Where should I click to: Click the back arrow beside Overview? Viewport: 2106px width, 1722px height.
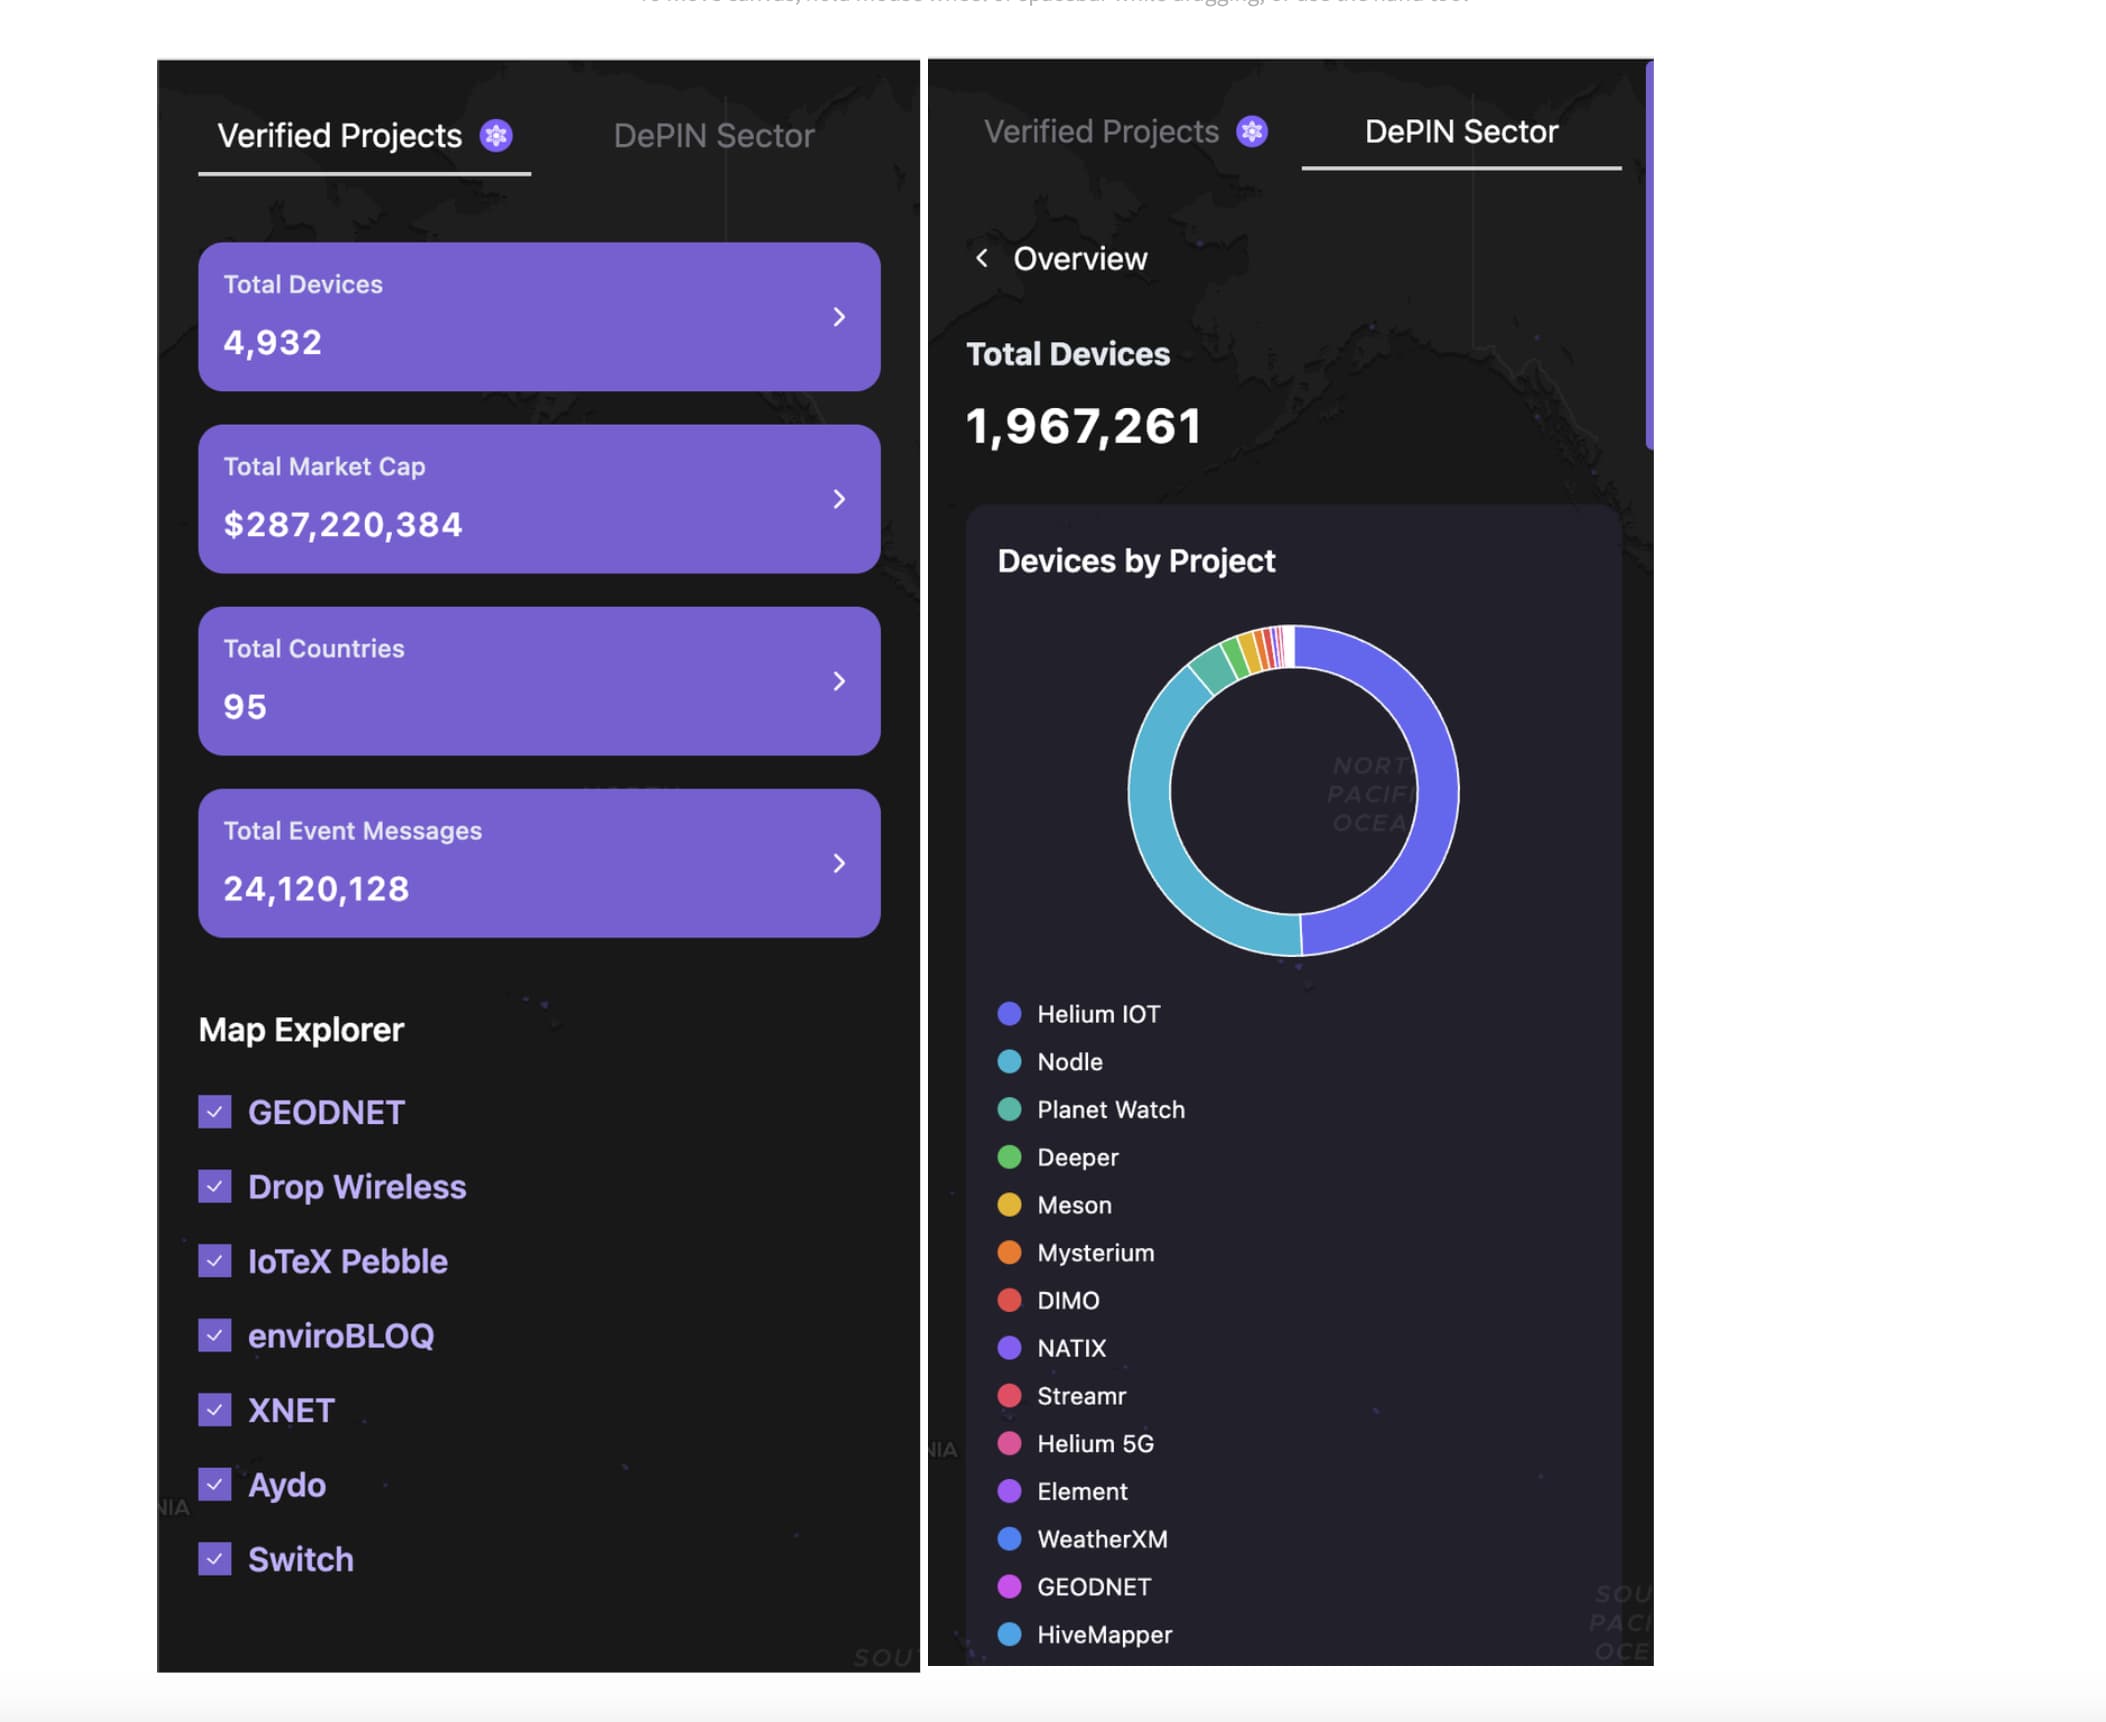[x=982, y=258]
